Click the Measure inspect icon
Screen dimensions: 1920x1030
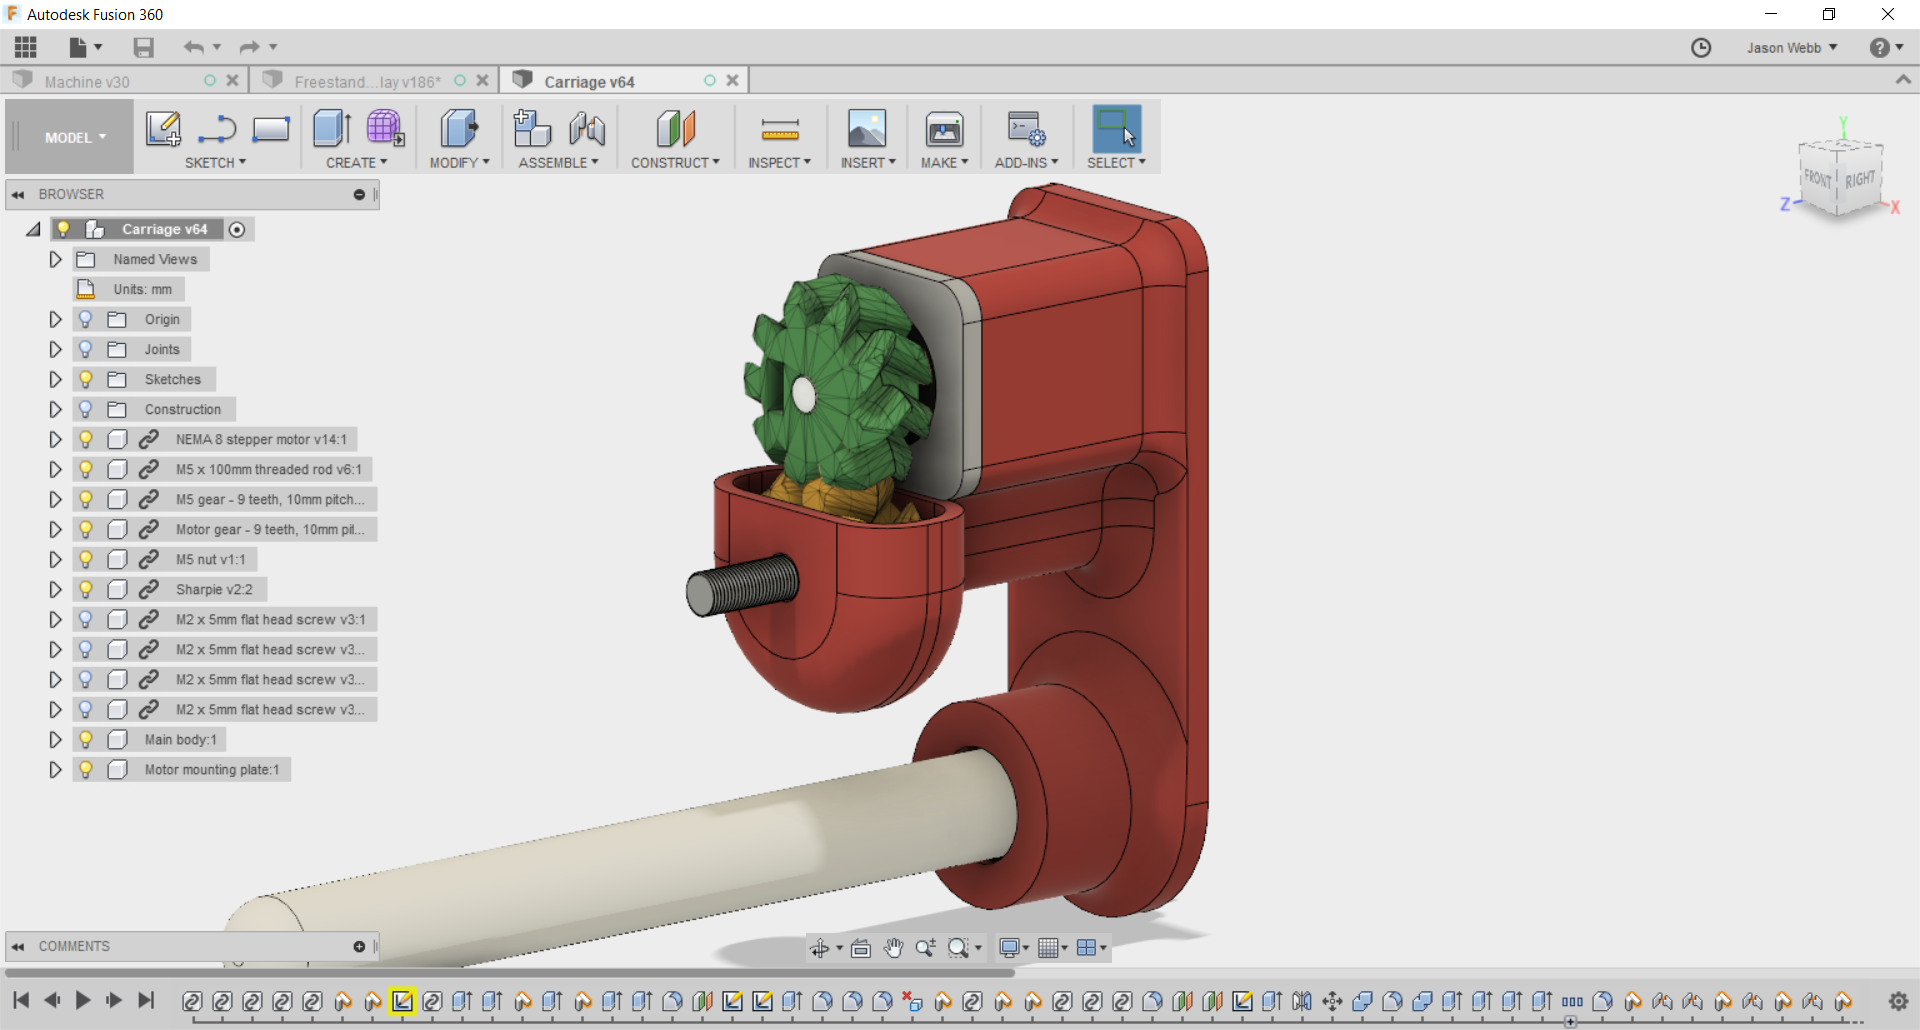pyautogui.click(x=780, y=129)
